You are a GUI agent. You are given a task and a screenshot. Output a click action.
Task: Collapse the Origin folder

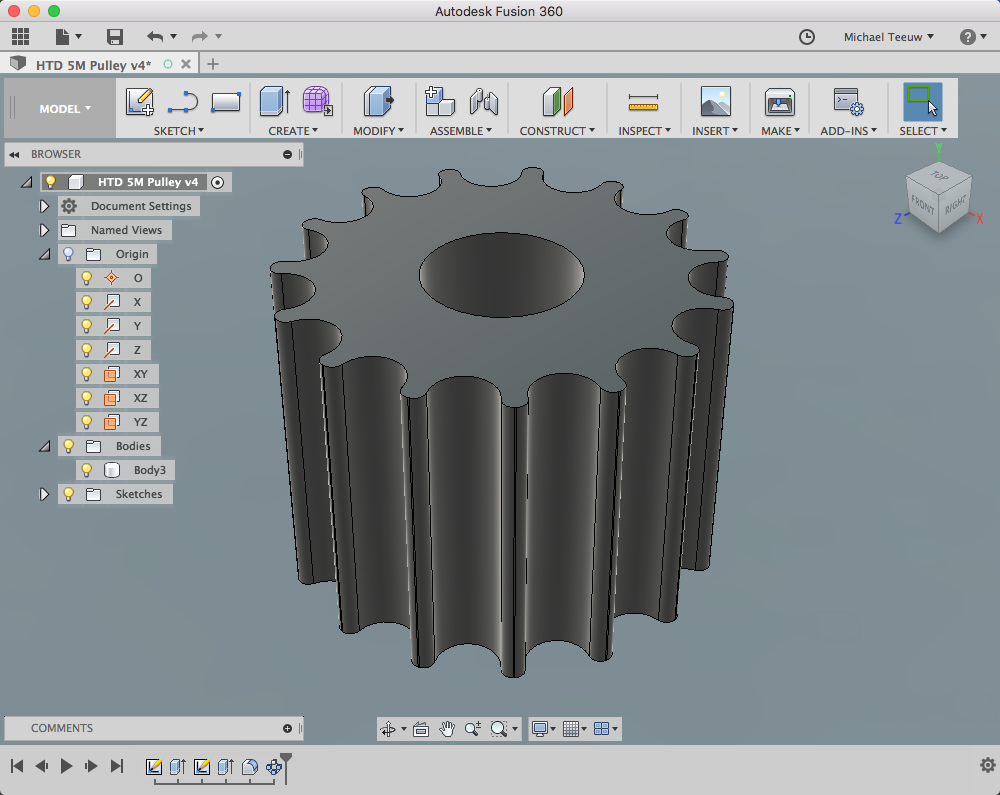(44, 254)
